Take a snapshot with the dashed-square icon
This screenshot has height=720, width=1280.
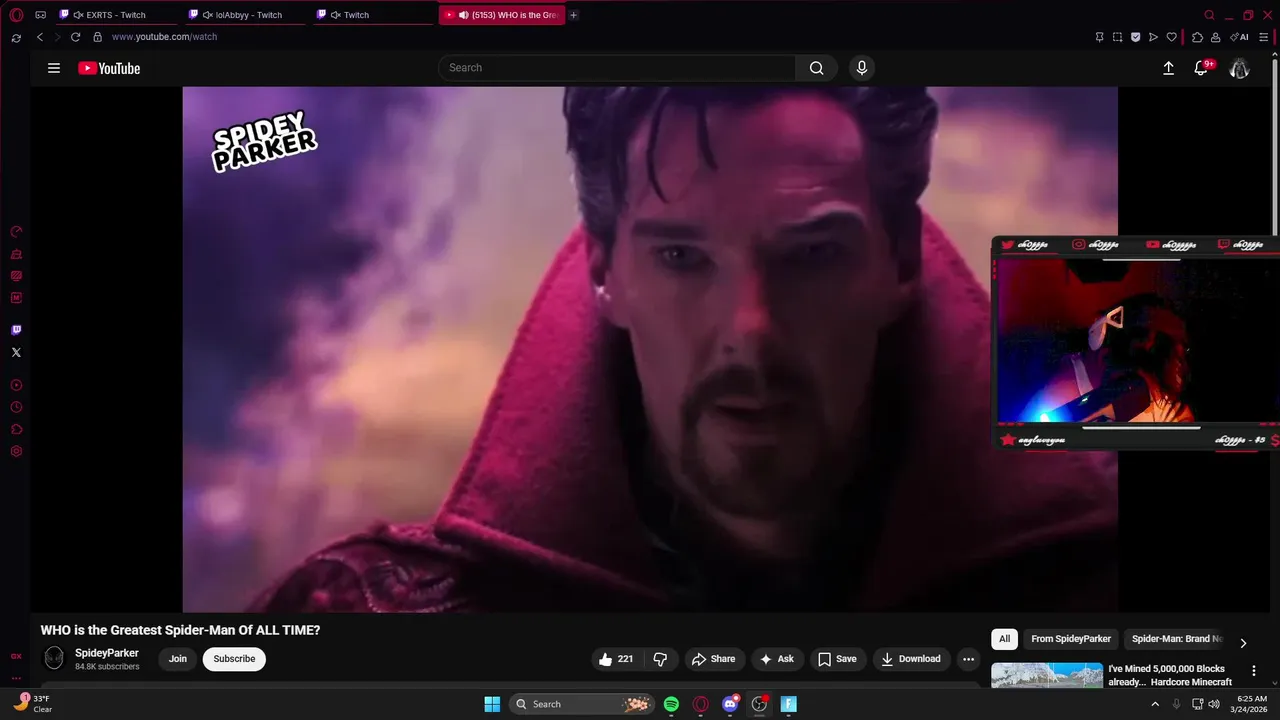[x=1117, y=37]
